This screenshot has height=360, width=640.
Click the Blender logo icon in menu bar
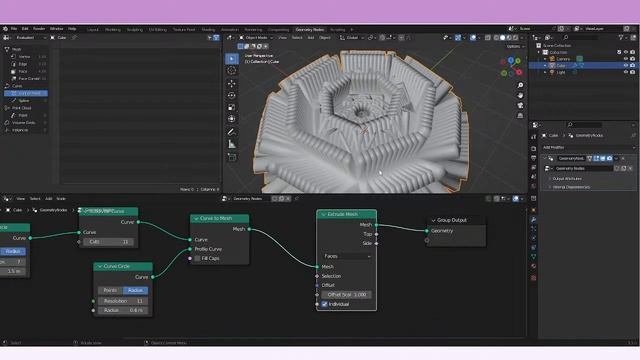click(5, 29)
